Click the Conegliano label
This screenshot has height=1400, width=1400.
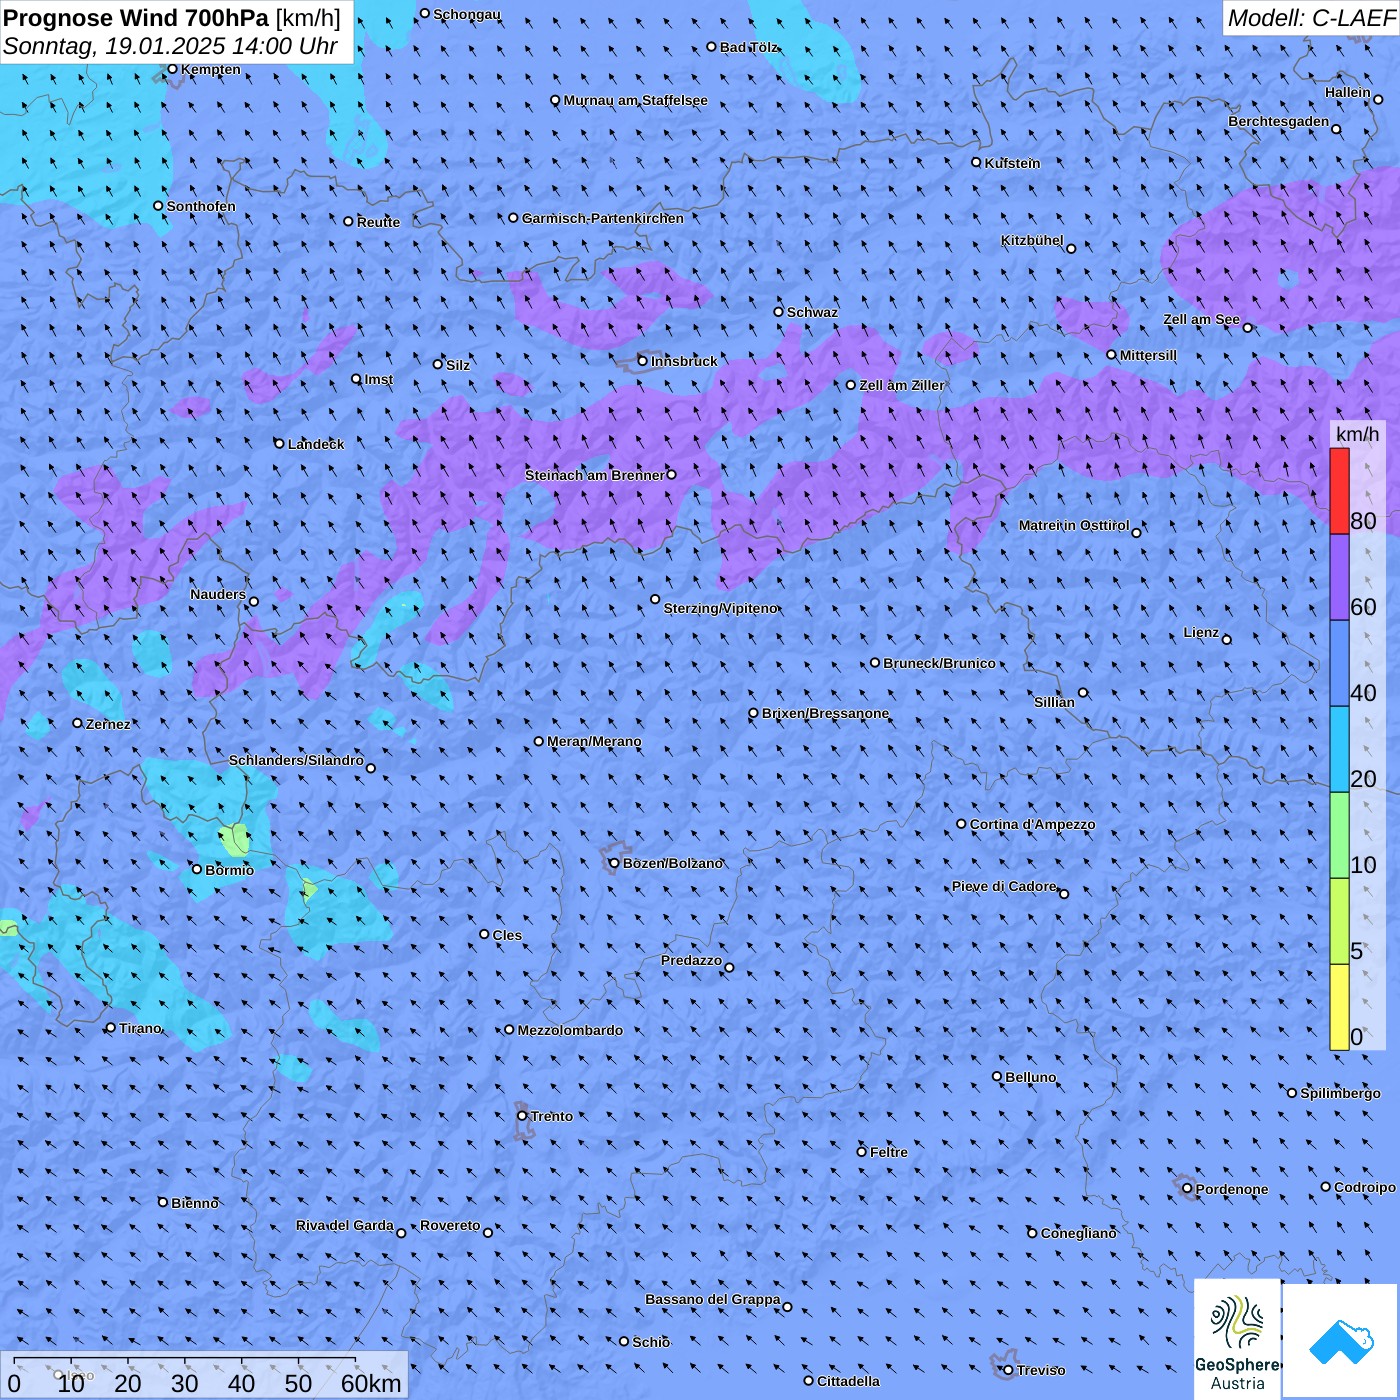pyautogui.click(x=1079, y=1233)
